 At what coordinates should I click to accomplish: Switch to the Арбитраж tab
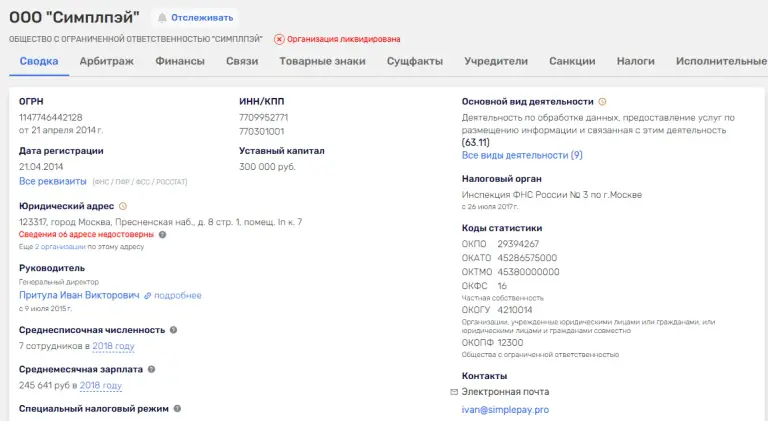[107, 61]
